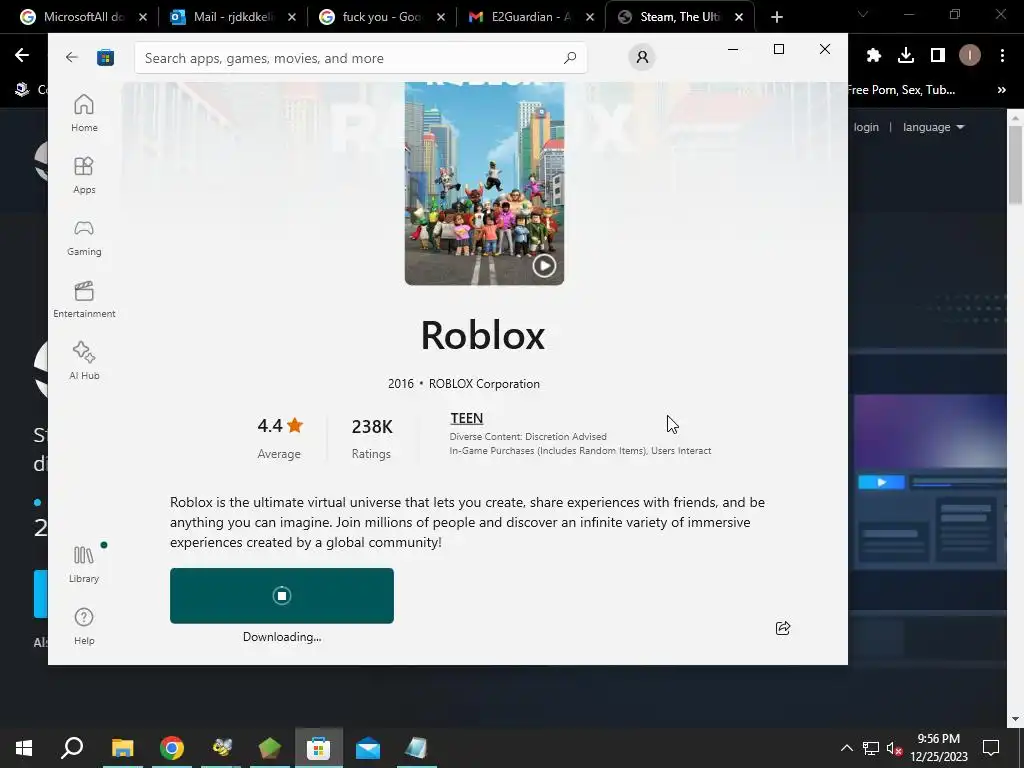Close the Mail Chrome tab
Image resolution: width=1024 pixels, height=768 pixels.
tap(291, 17)
